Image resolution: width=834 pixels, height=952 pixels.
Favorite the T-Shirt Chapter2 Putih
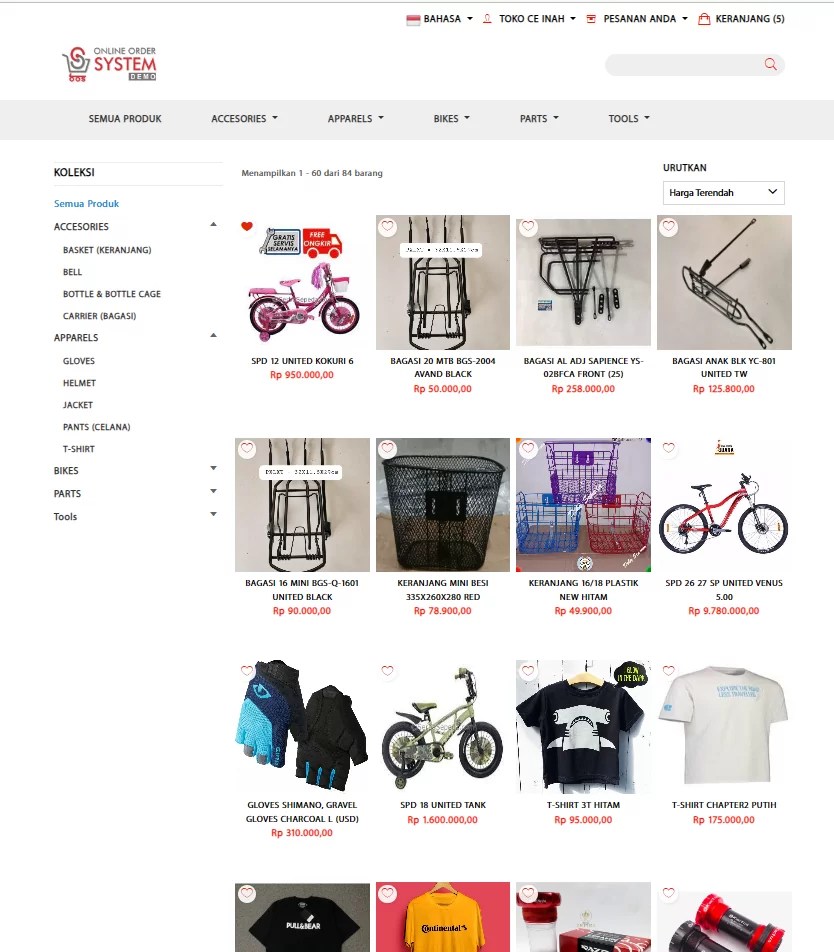[x=668, y=670]
